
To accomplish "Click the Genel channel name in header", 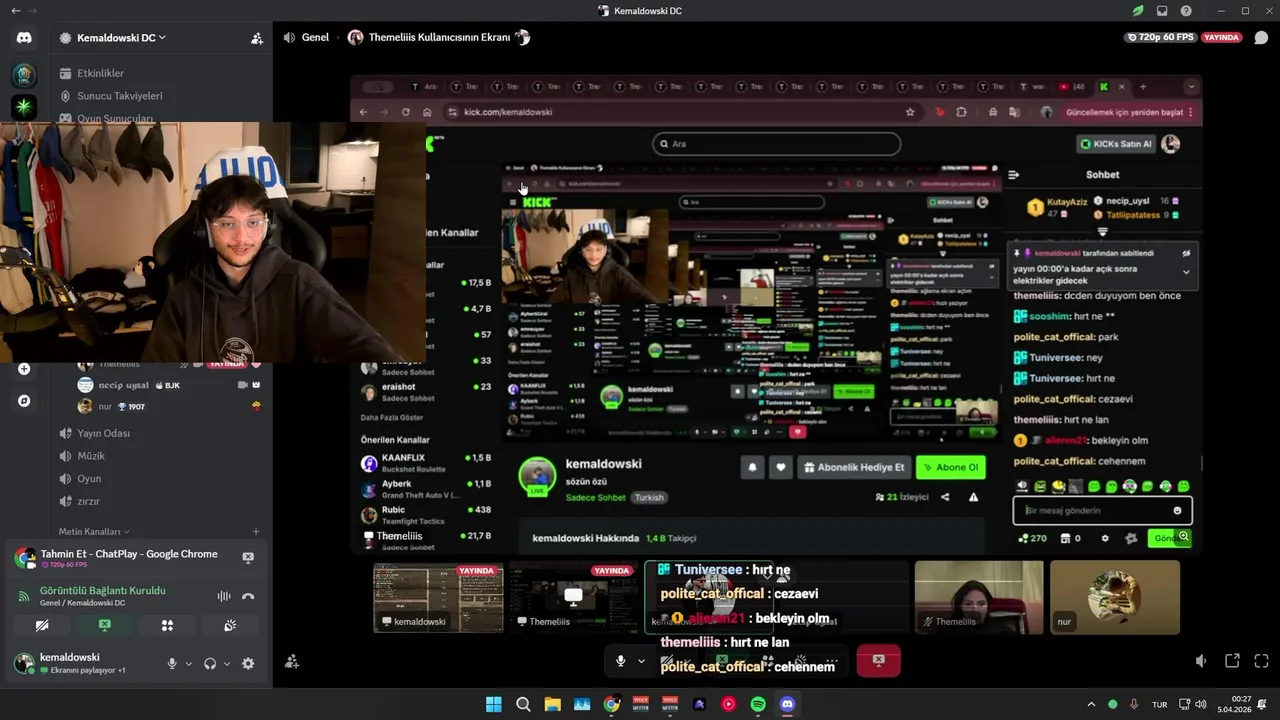I will (x=315, y=38).
